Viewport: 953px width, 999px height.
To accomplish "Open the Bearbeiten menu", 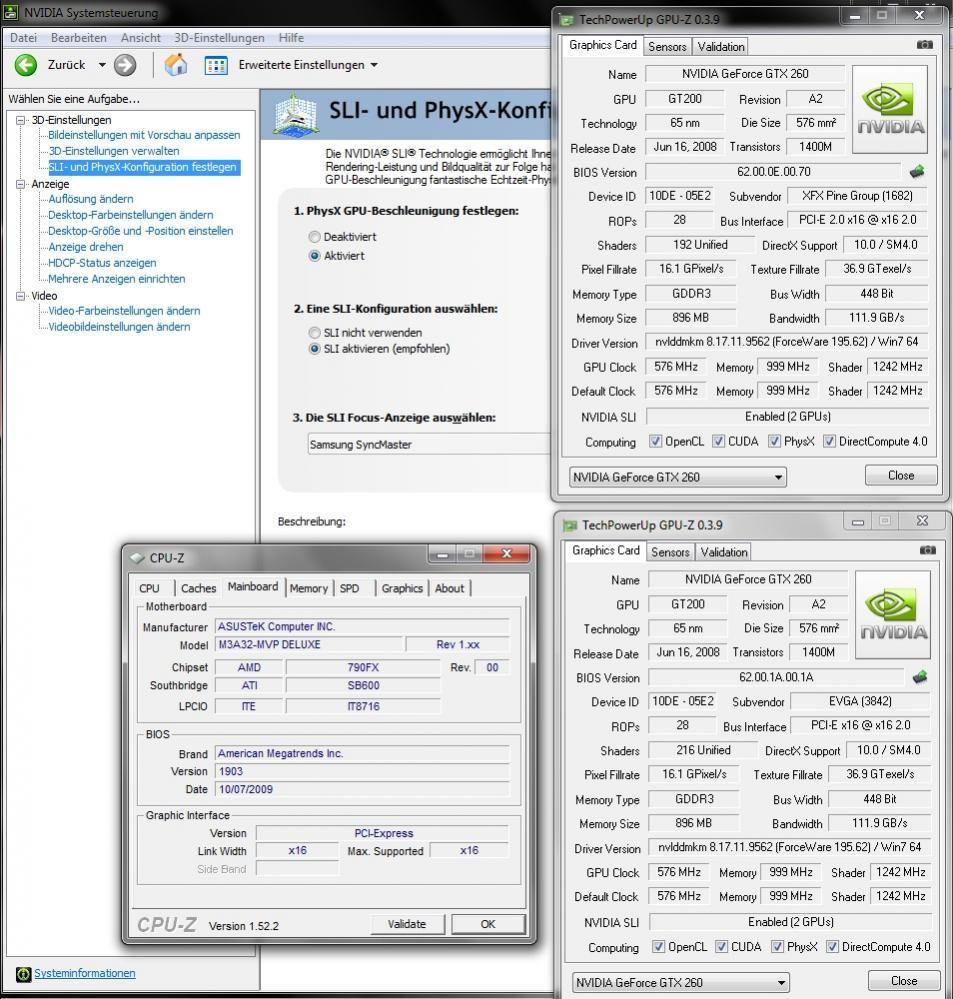I will pyautogui.click(x=78, y=38).
